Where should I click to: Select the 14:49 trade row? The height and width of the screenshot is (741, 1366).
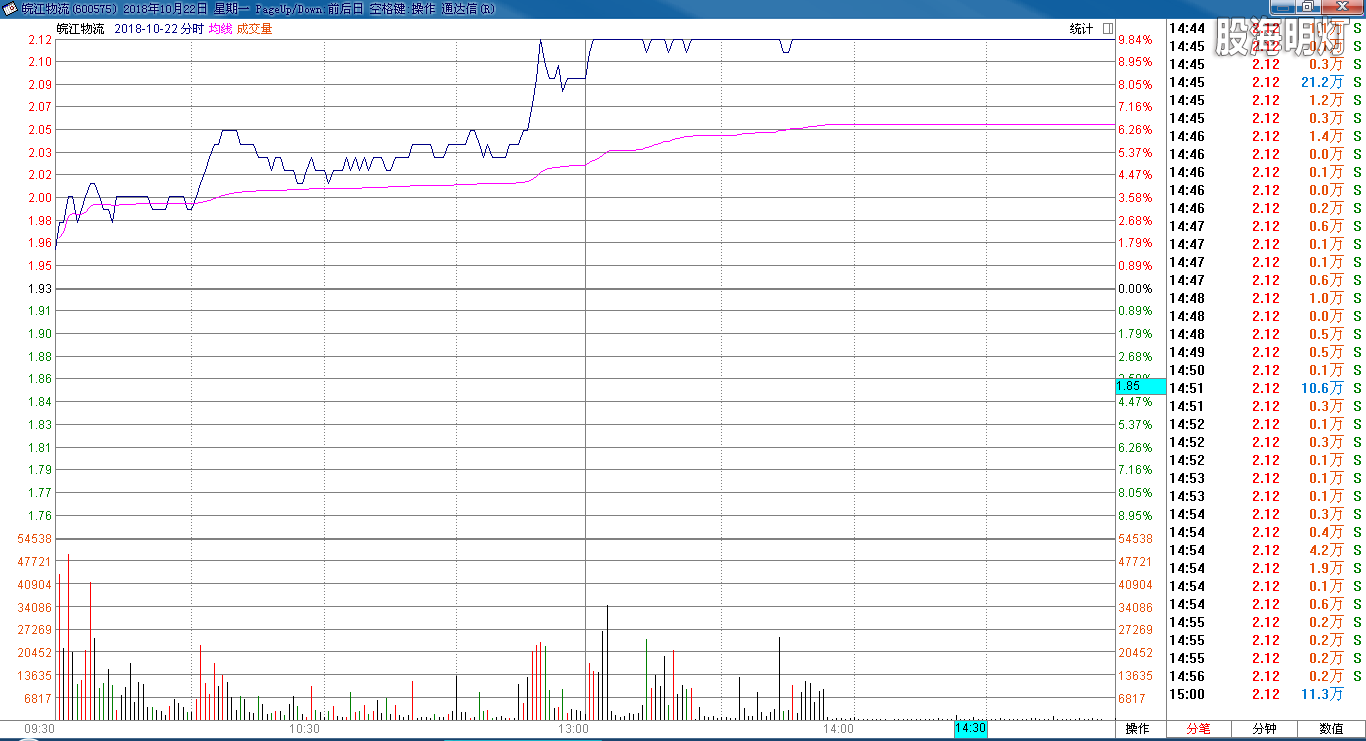tap(1266, 352)
